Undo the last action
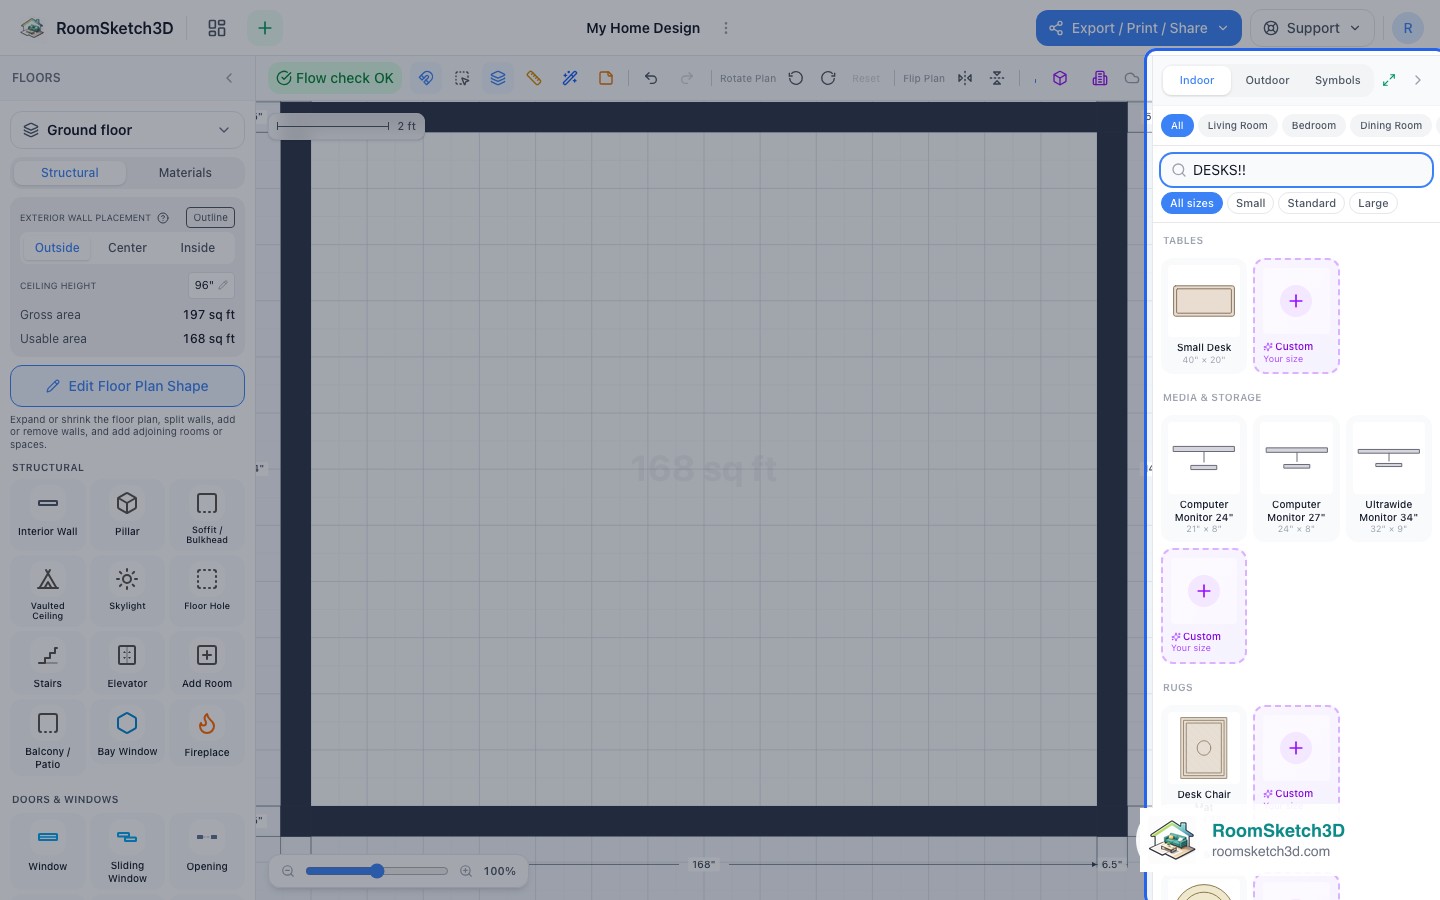1440x900 pixels. click(x=651, y=78)
